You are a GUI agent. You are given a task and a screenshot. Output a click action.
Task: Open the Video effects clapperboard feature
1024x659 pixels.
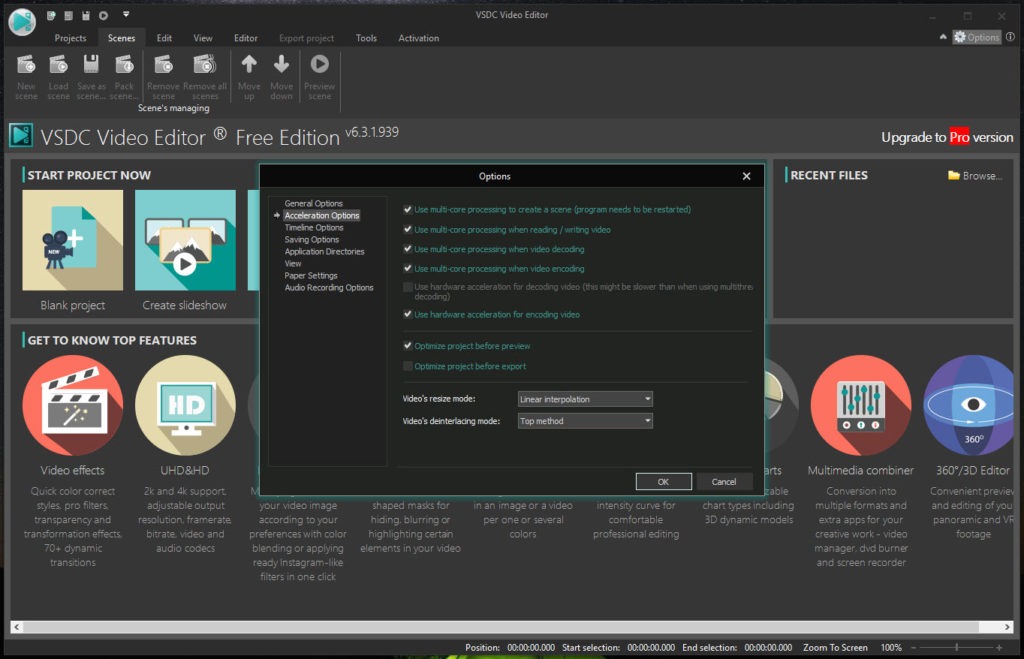coord(72,406)
